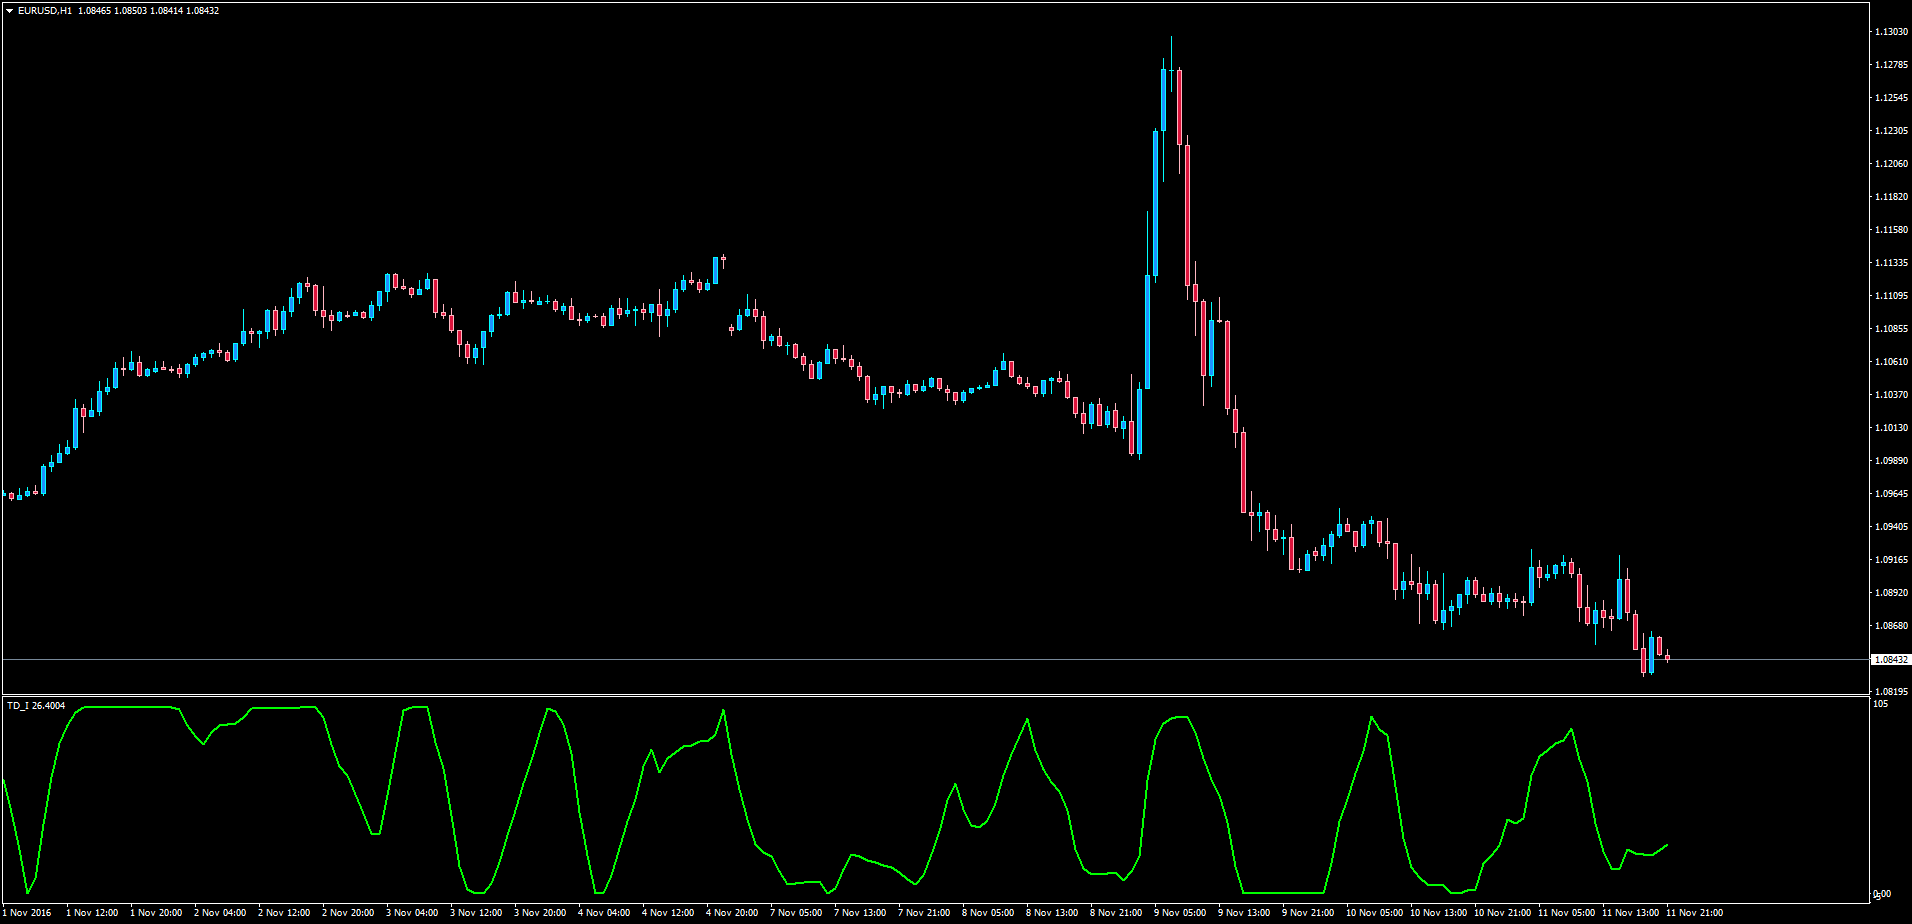Click price scale value 1.11580
The image size is (1912, 924).
(1892, 230)
